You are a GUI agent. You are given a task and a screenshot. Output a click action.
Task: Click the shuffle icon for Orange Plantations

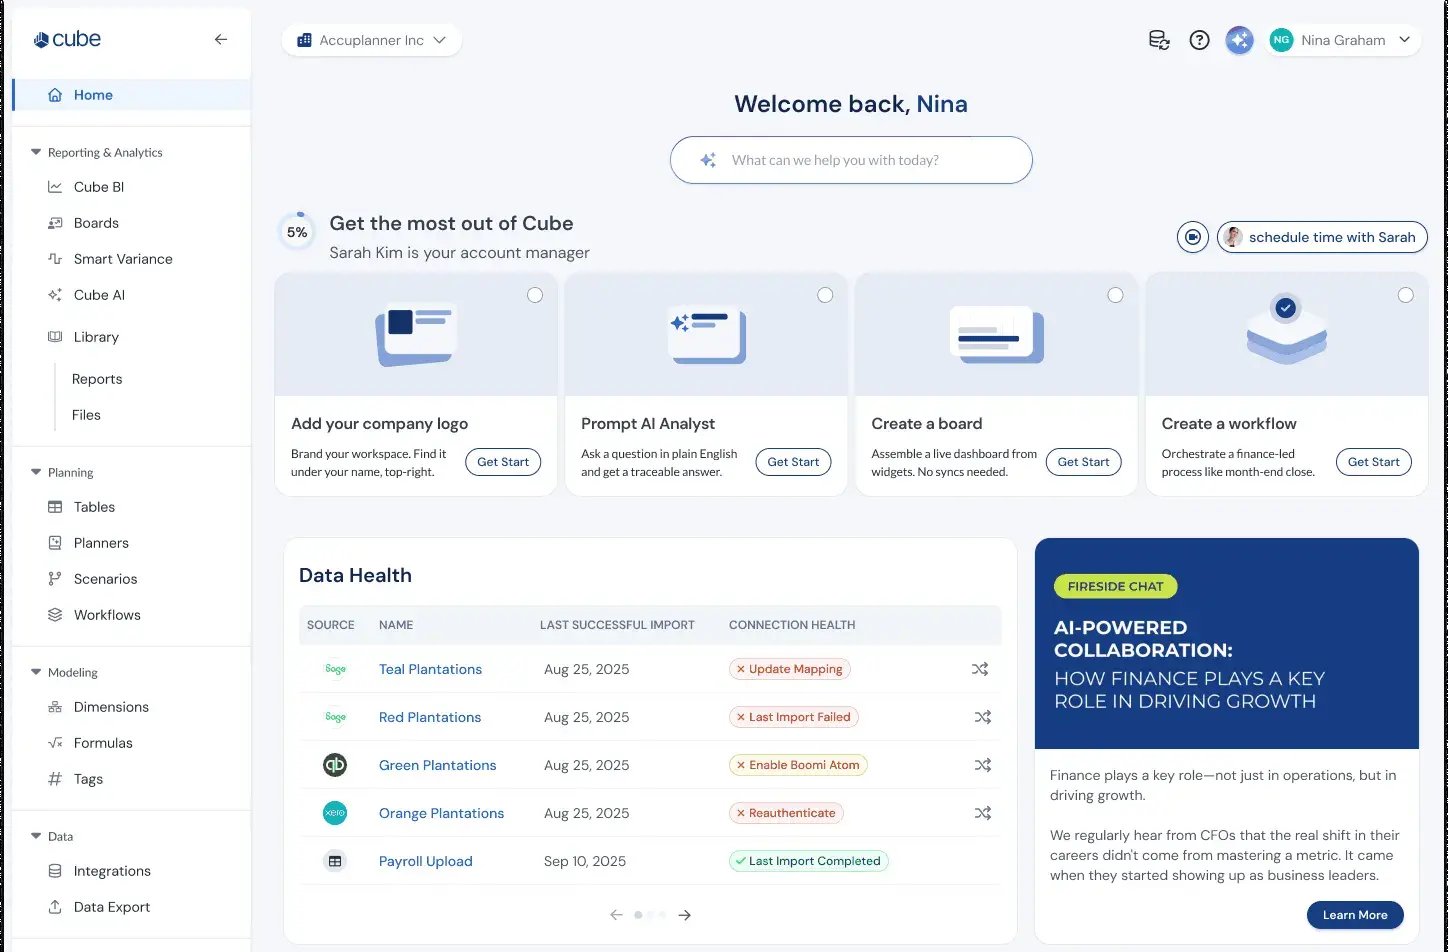pyautogui.click(x=983, y=813)
